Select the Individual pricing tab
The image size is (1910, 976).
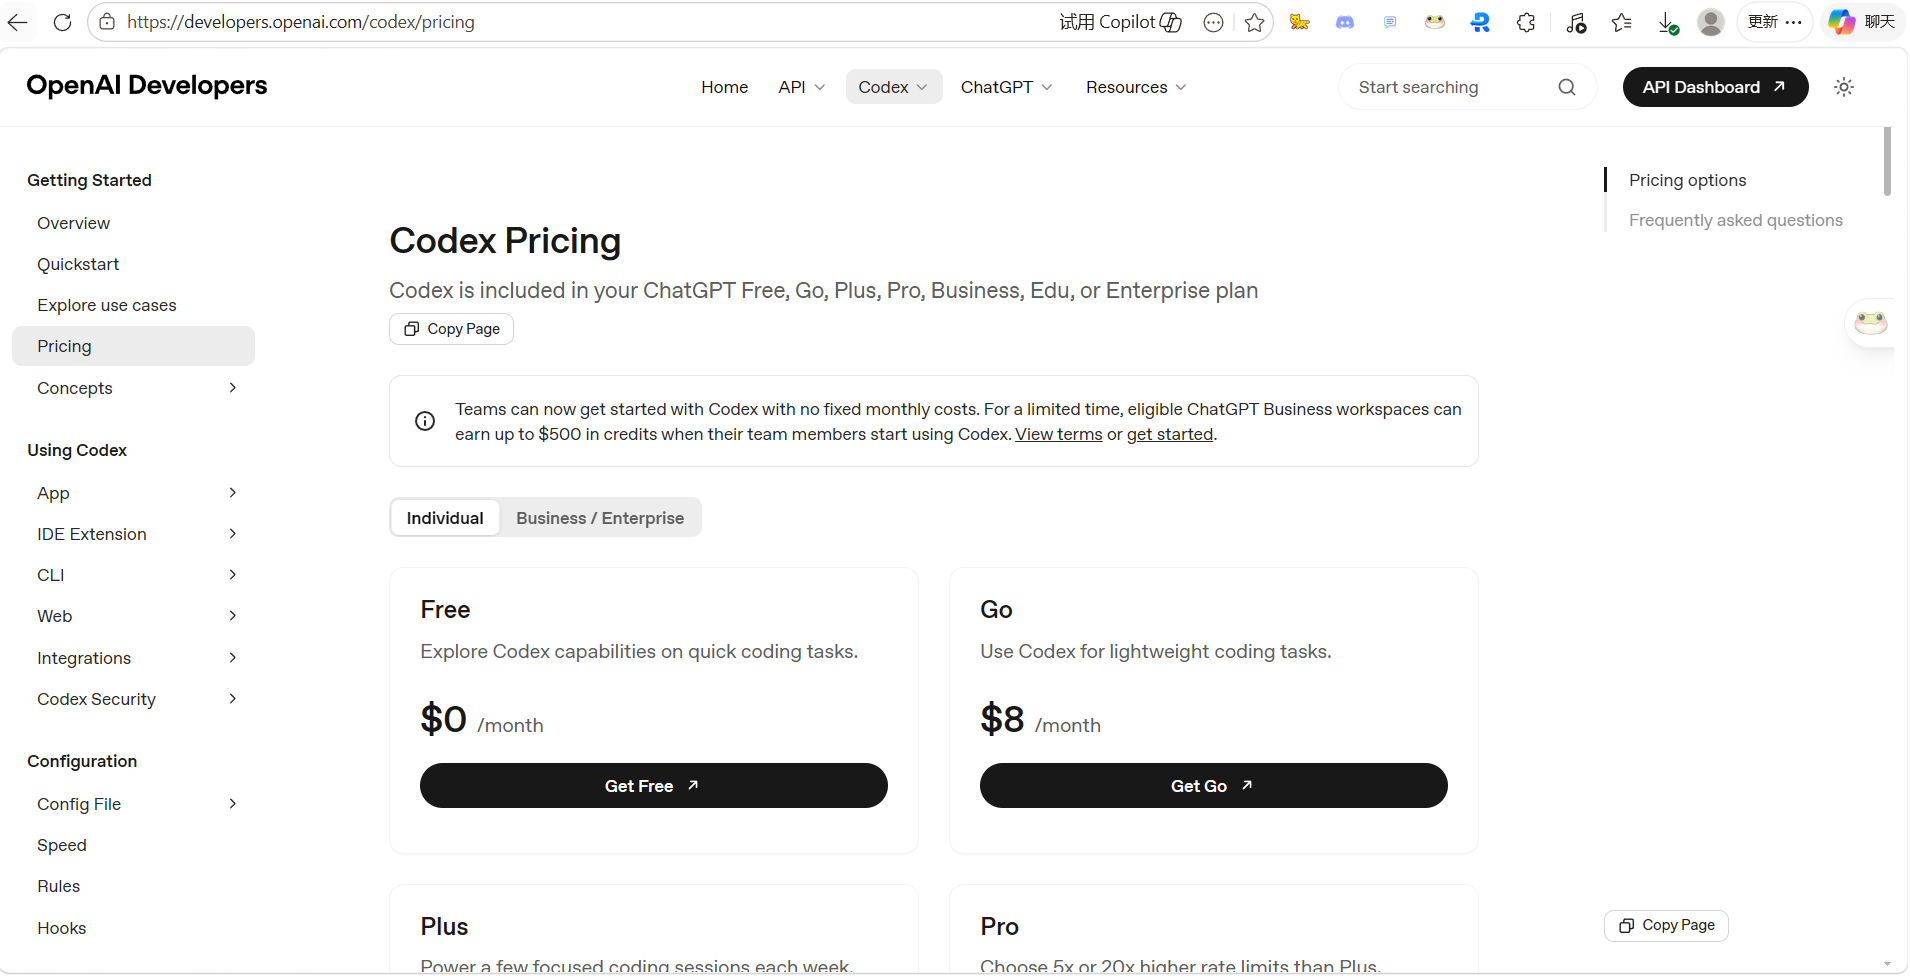(445, 518)
